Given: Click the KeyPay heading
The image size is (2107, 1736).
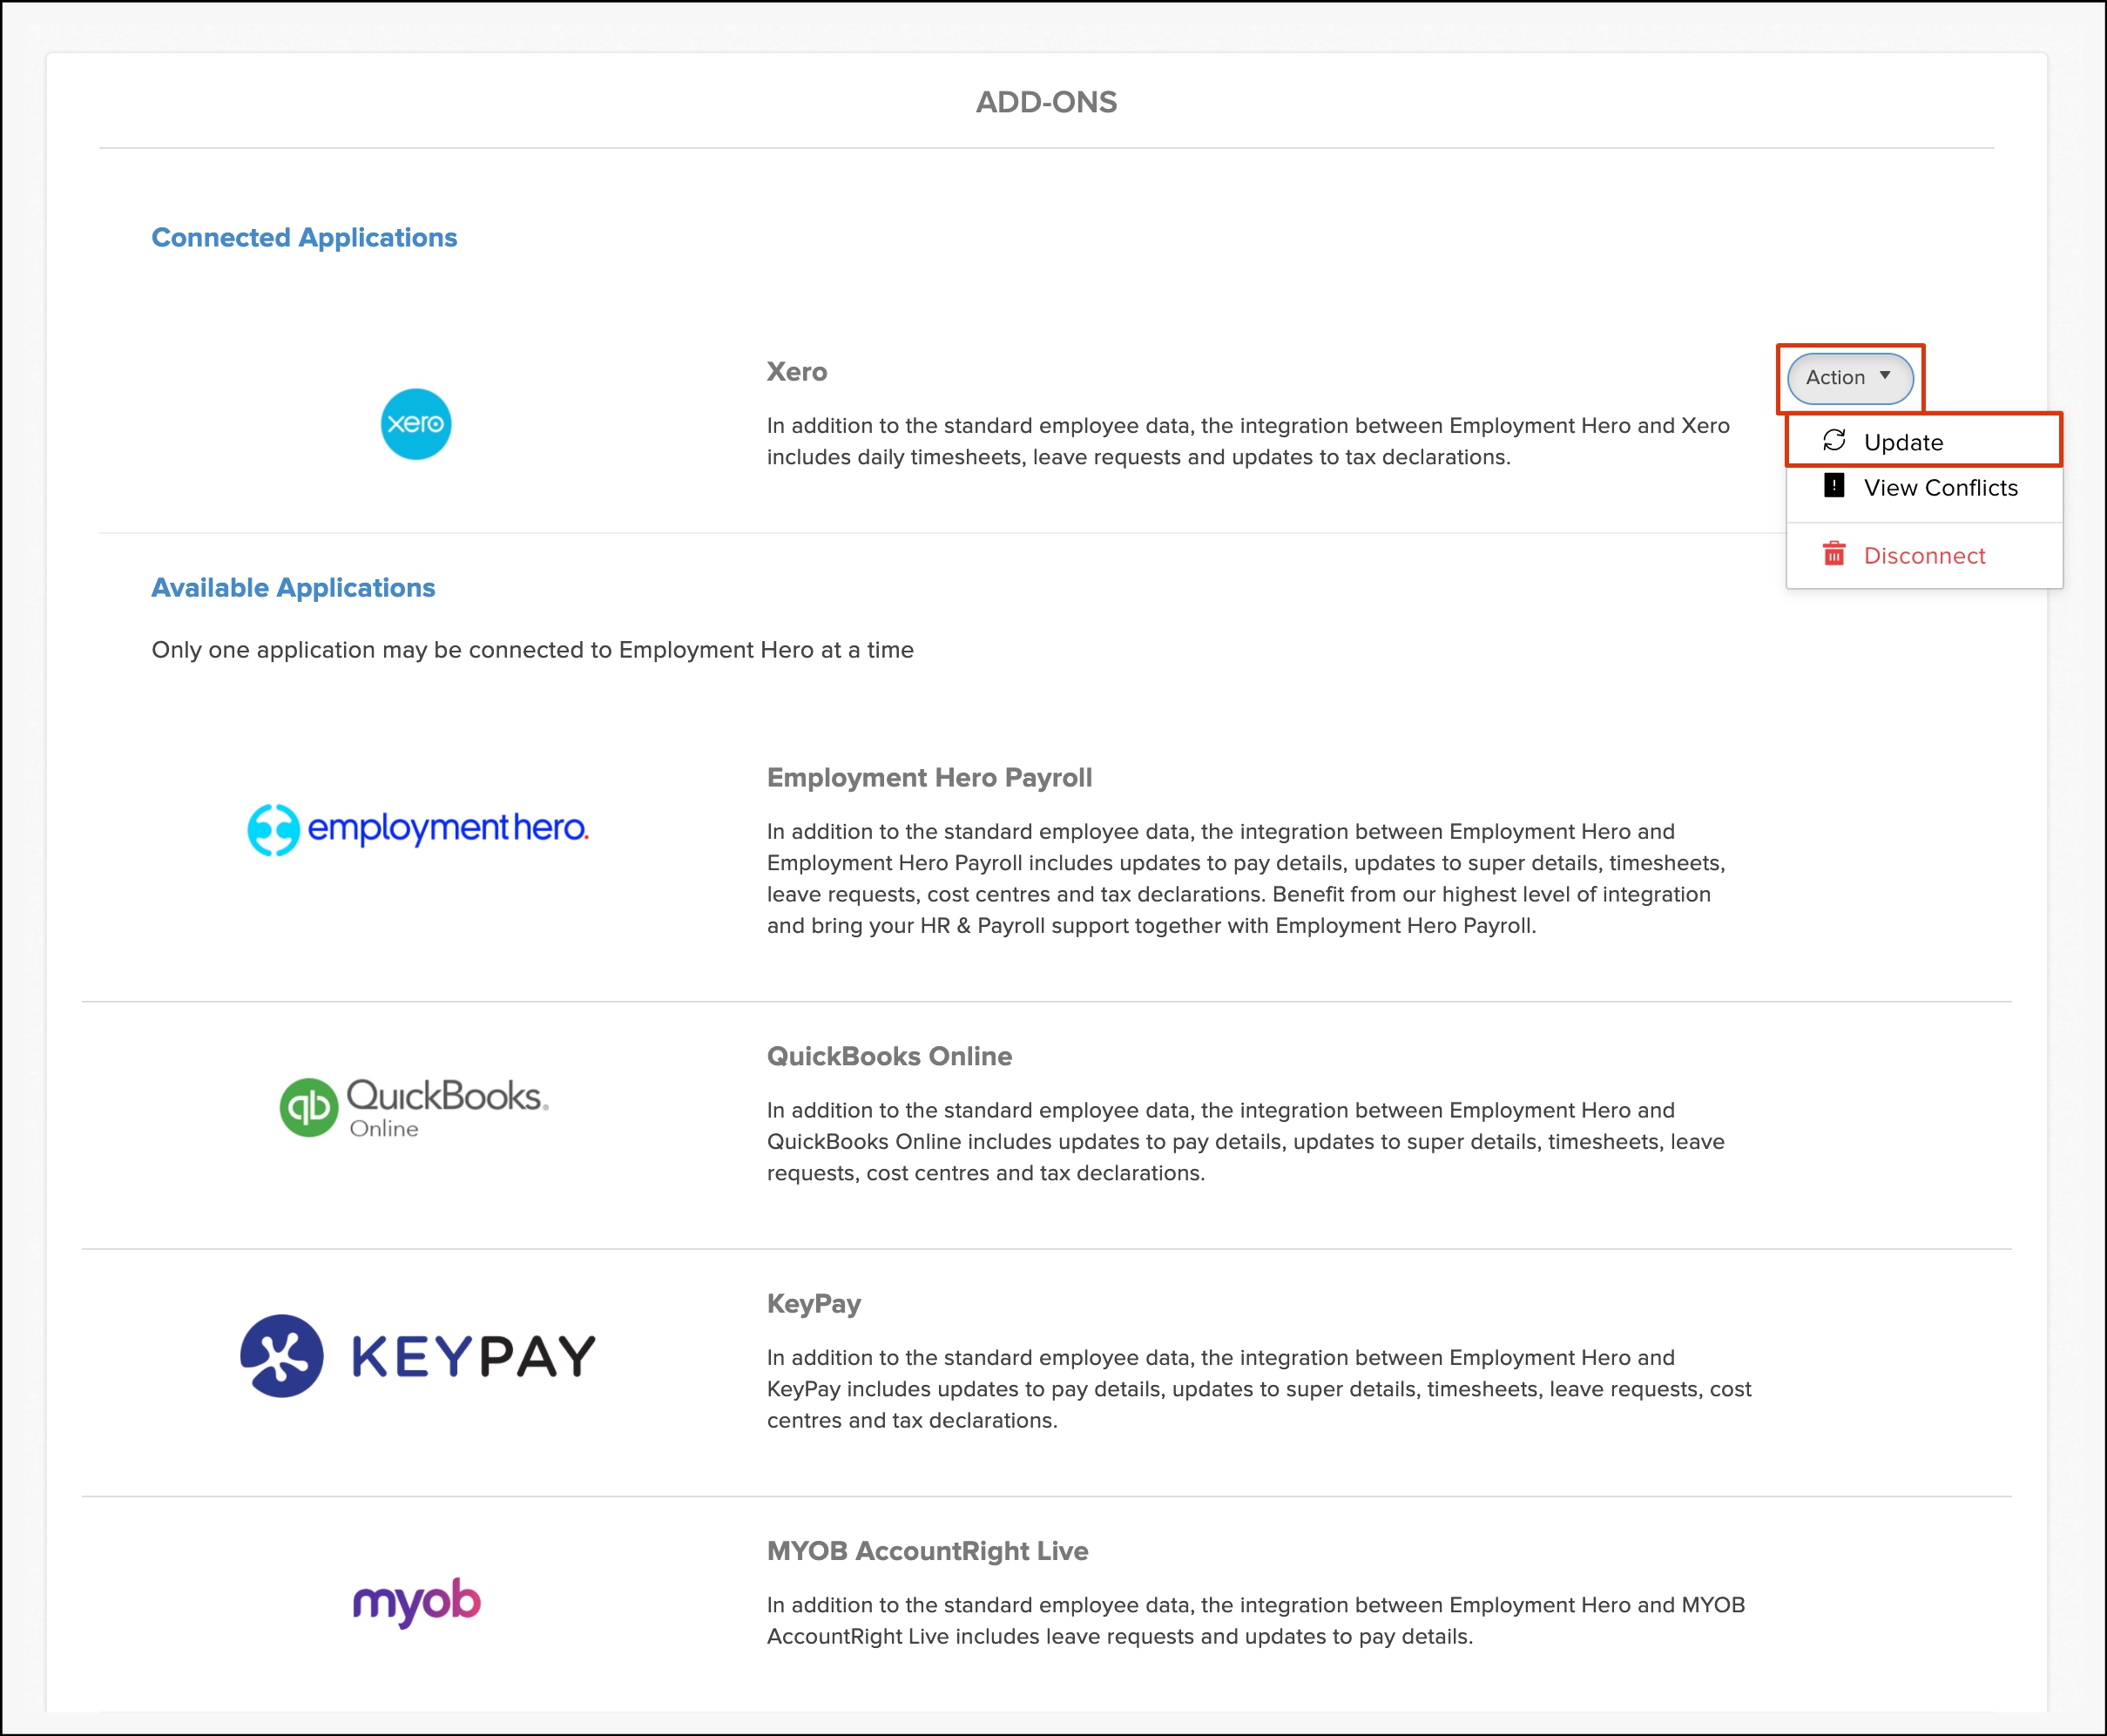Looking at the screenshot, I should pos(813,1304).
